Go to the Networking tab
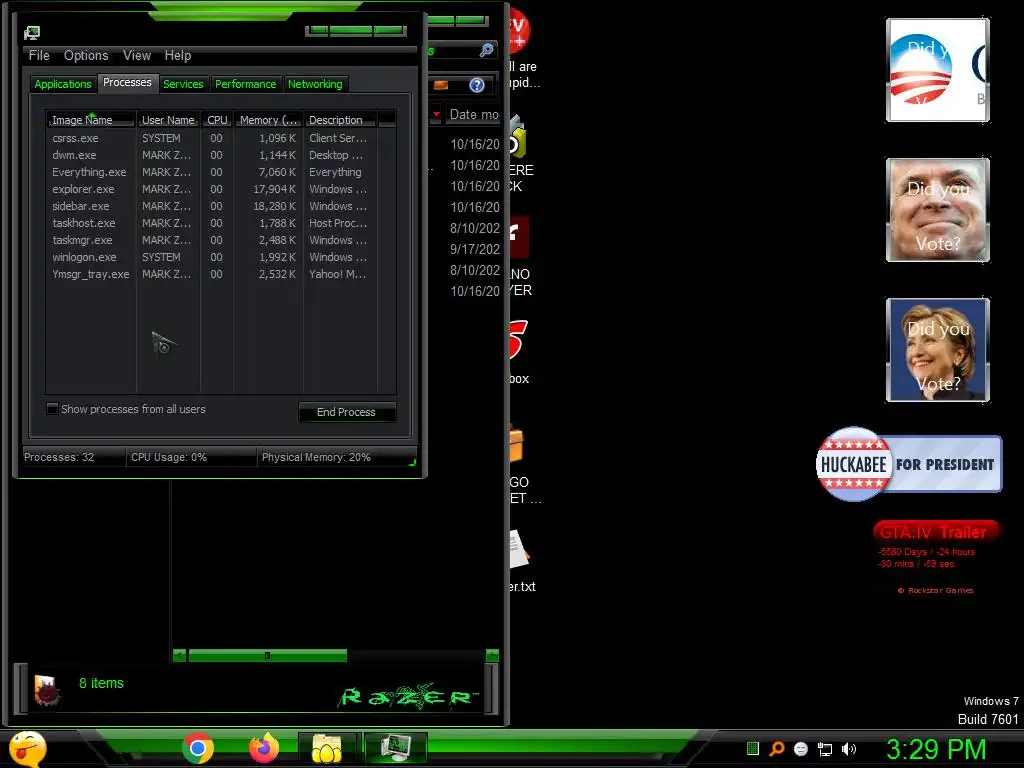Image resolution: width=1024 pixels, height=768 pixels. (x=315, y=84)
